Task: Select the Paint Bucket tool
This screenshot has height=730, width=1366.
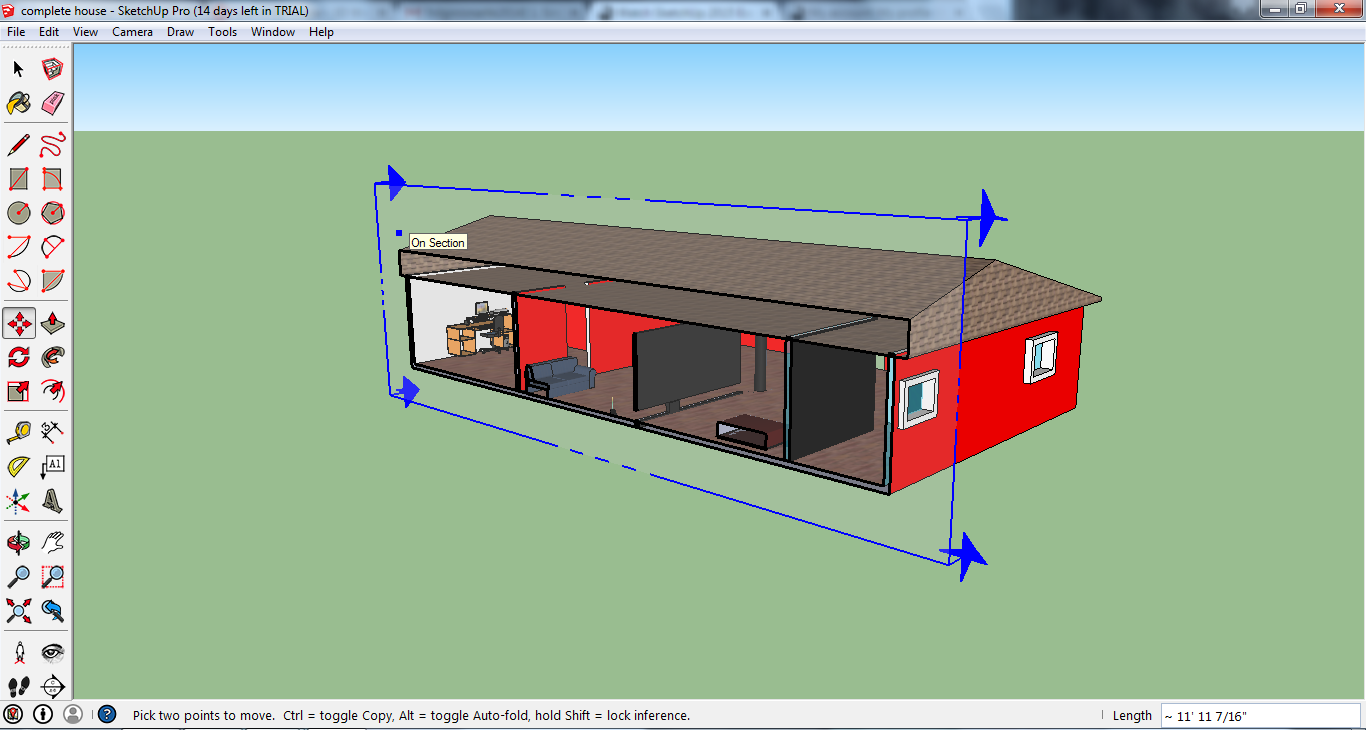Action: coord(17,103)
